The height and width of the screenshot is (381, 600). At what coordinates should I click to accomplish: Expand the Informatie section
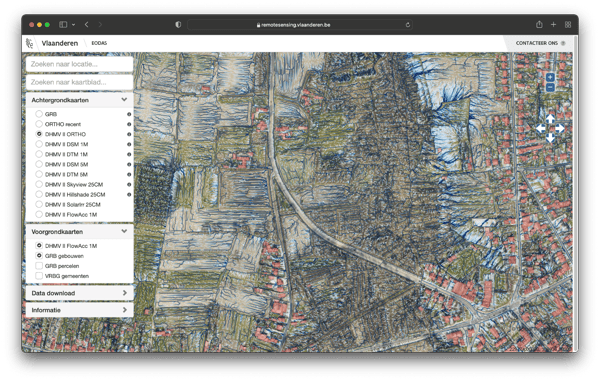pos(80,310)
